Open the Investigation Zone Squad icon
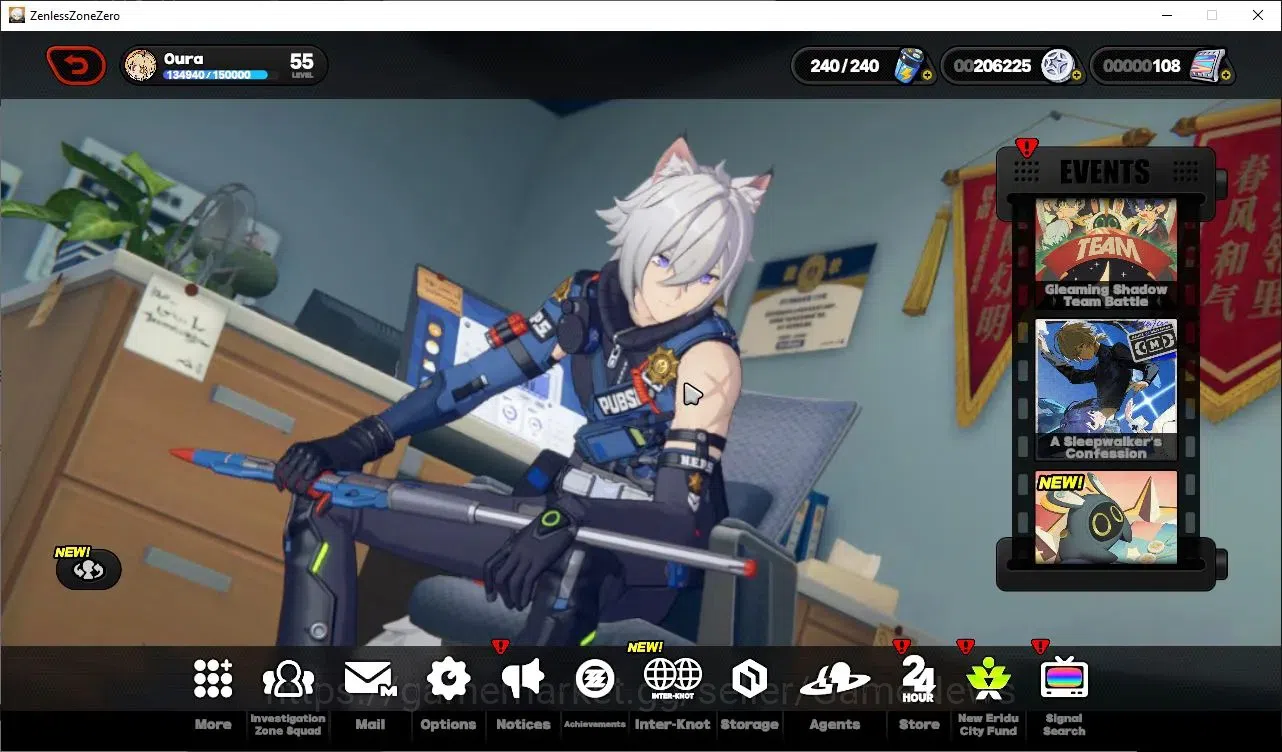The width and height of the screenshot is (1282, 752). click(x=288, y=679)
